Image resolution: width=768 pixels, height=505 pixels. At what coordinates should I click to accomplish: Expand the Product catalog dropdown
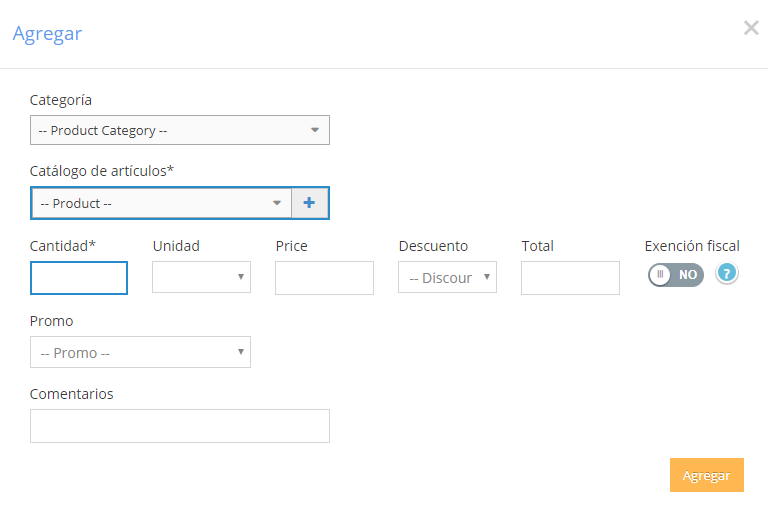tap(162, 203)
